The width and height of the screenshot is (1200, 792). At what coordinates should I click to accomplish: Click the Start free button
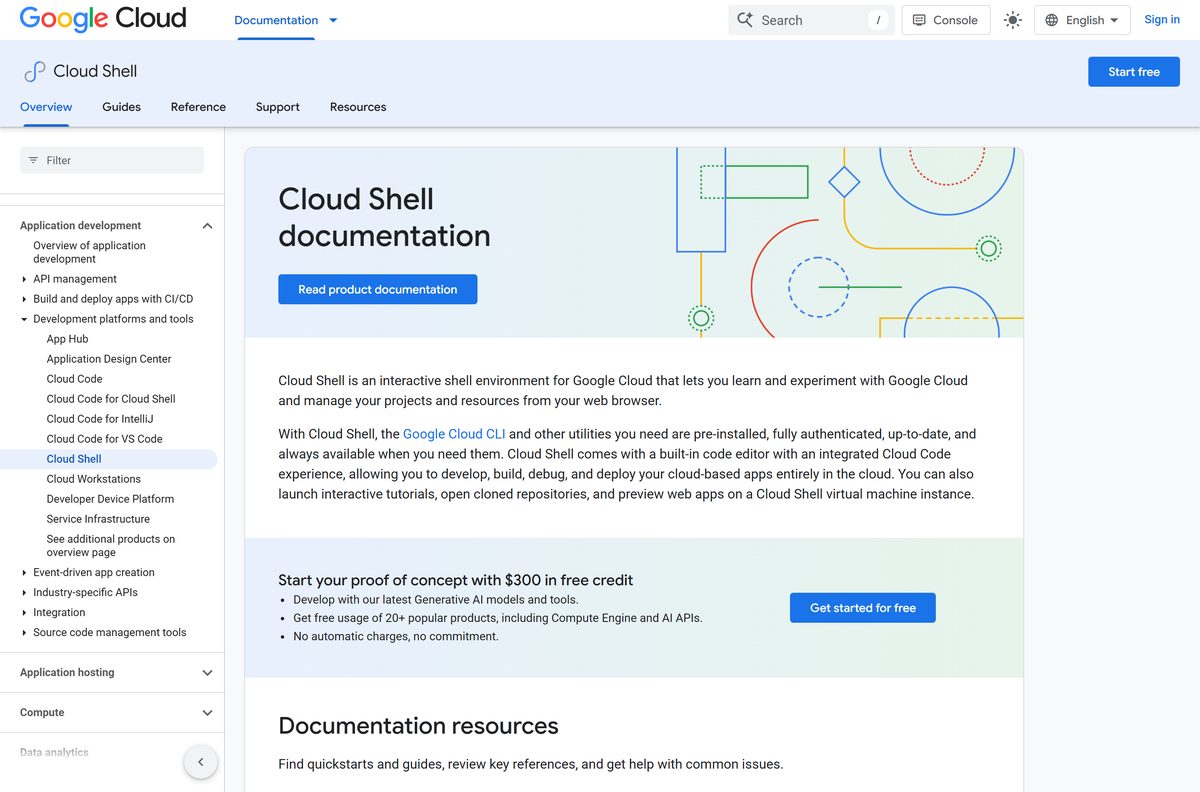coord(1134,72)
